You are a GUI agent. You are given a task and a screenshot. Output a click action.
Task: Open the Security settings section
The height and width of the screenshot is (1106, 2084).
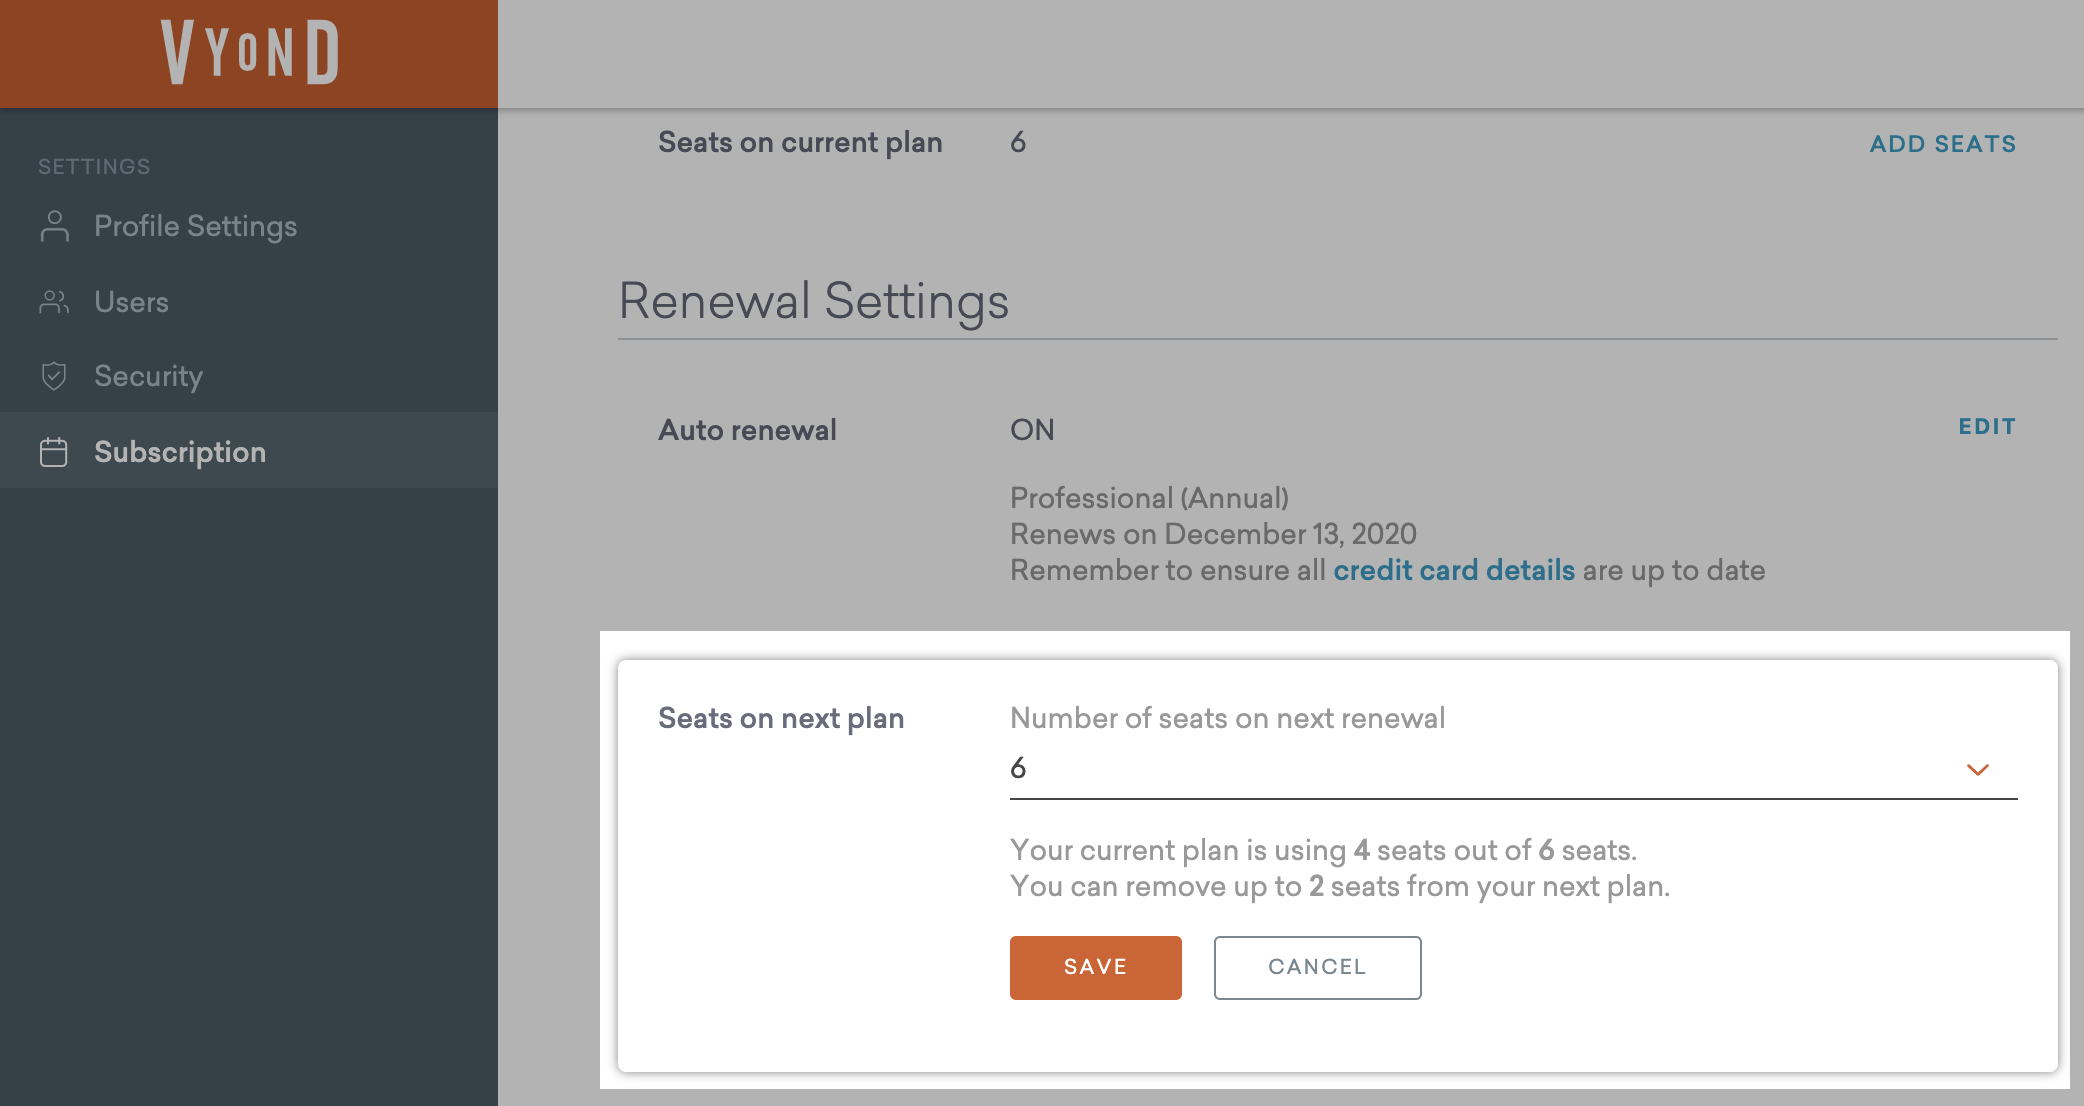pos(148,376)
